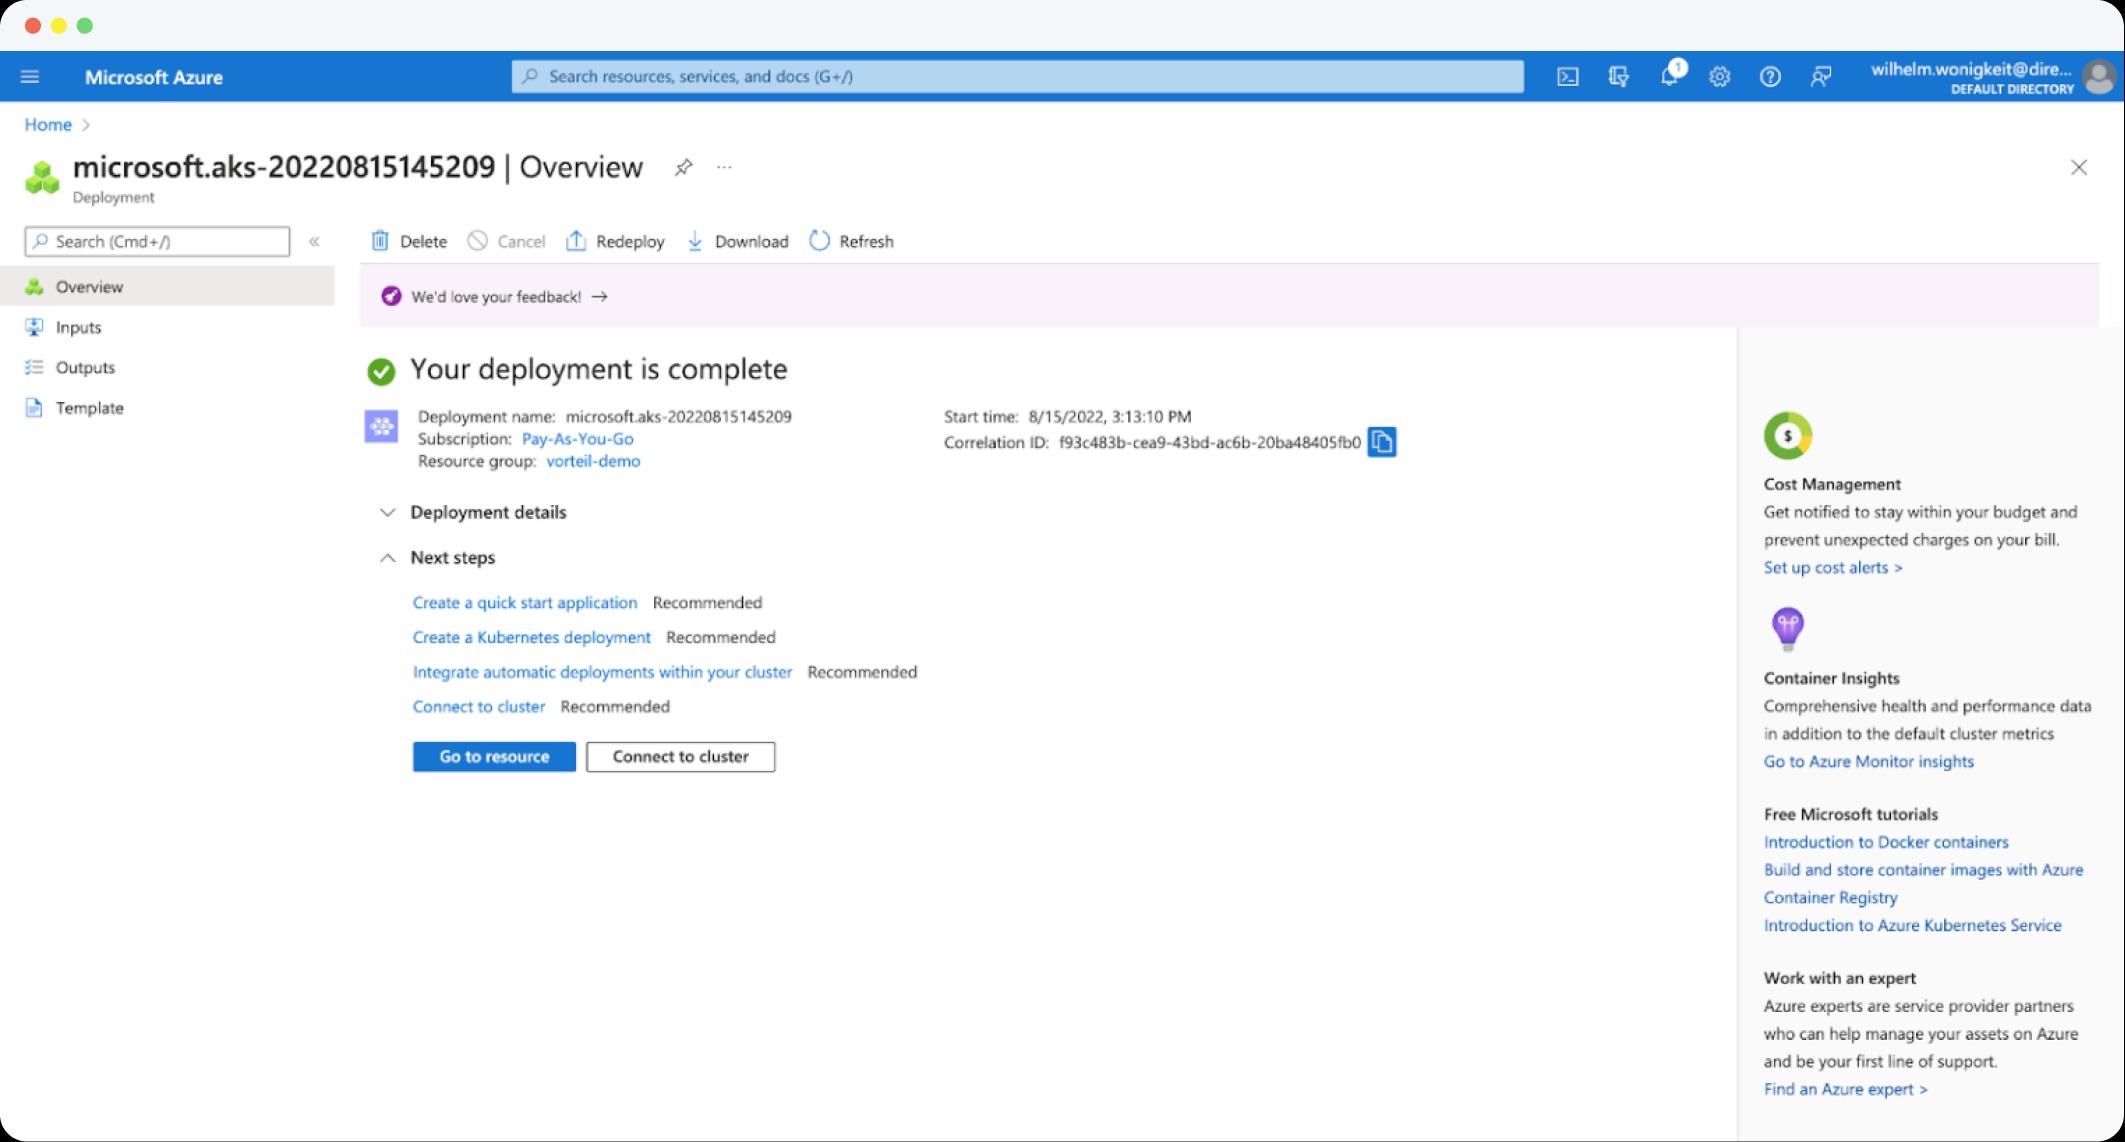The width and height of the screenshot is (2125, 1142).
Task: Open the Pay-As-You-Go subscription link
Action: point(577,439)
